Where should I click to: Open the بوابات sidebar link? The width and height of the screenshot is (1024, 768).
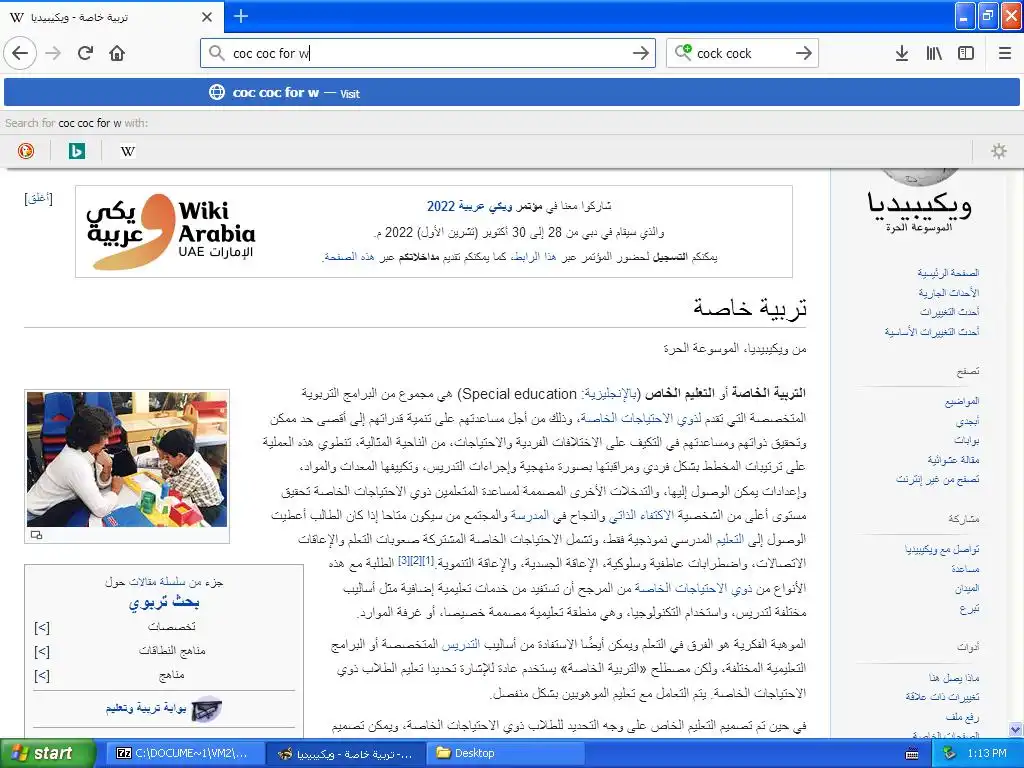click(967, 441)
